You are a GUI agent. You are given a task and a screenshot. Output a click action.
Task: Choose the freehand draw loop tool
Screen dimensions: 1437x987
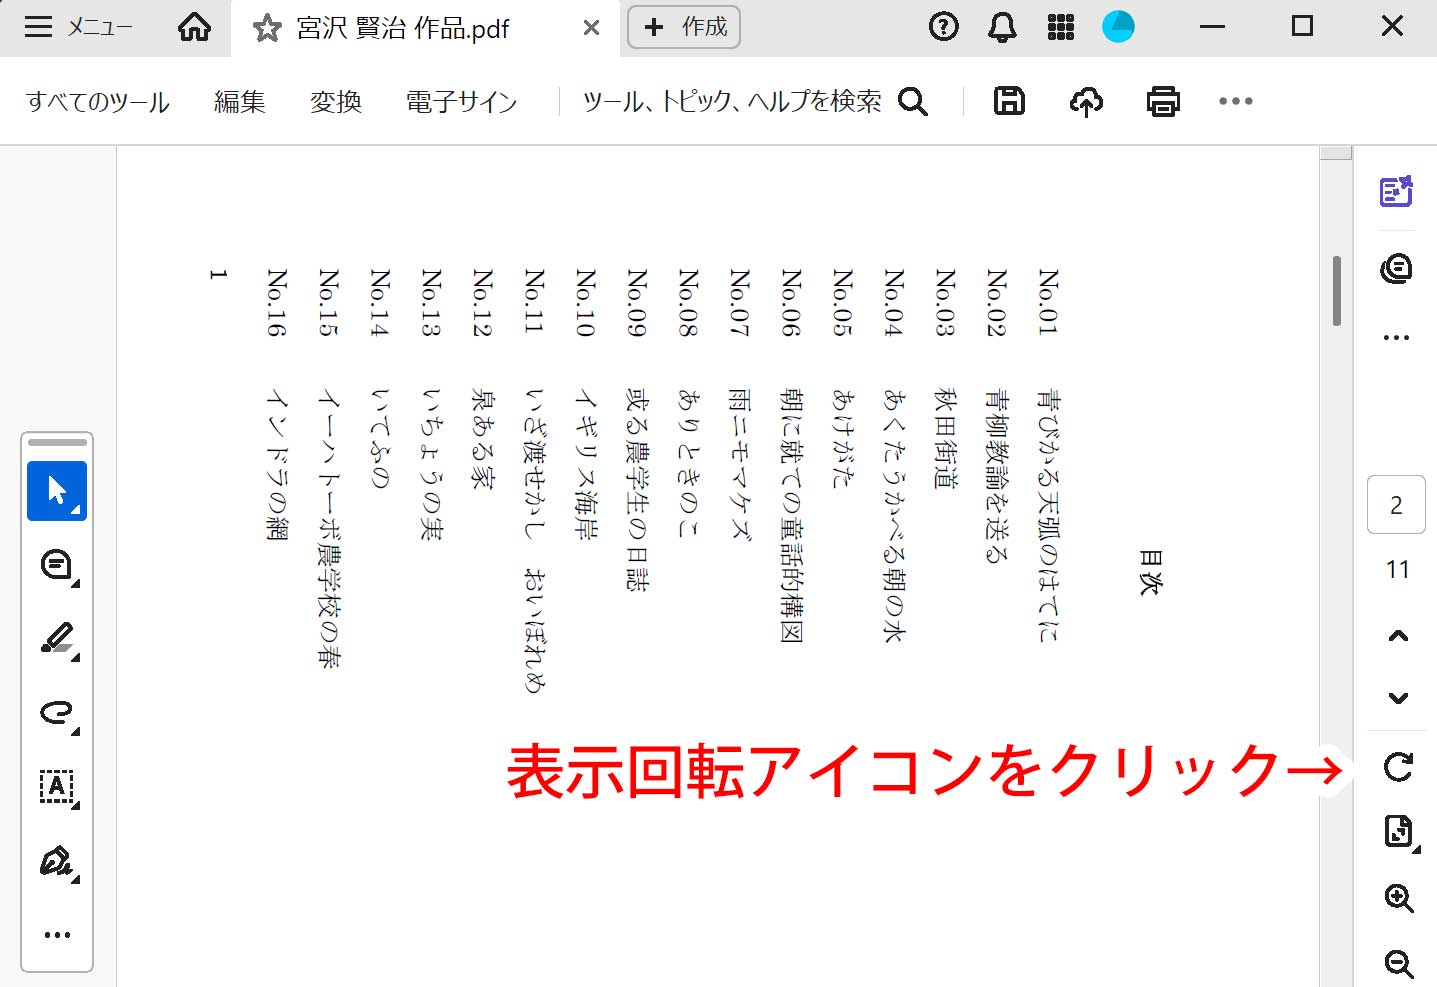click(56, 713)
